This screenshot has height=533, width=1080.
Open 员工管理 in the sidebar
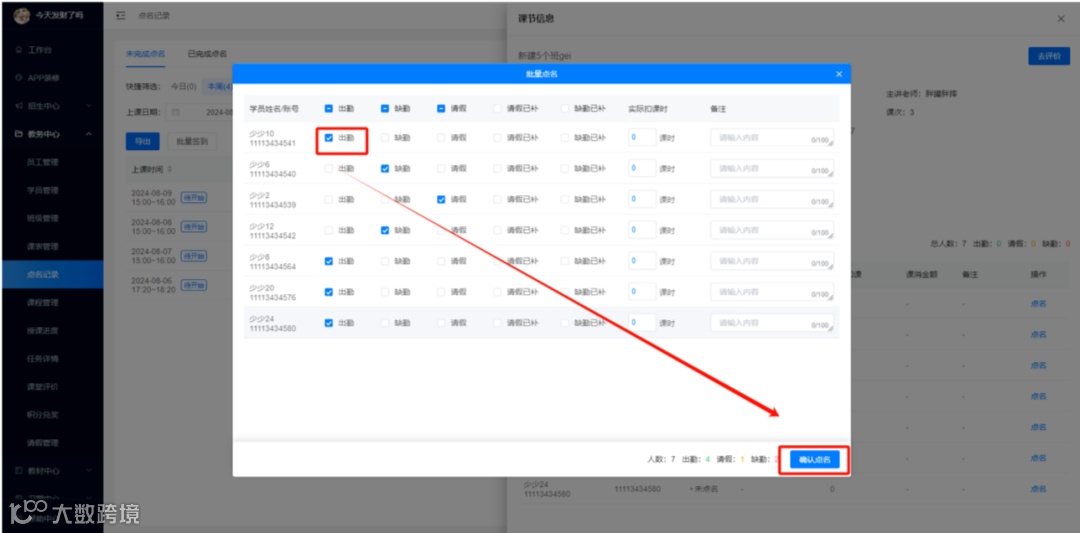(x=43, y=163)
